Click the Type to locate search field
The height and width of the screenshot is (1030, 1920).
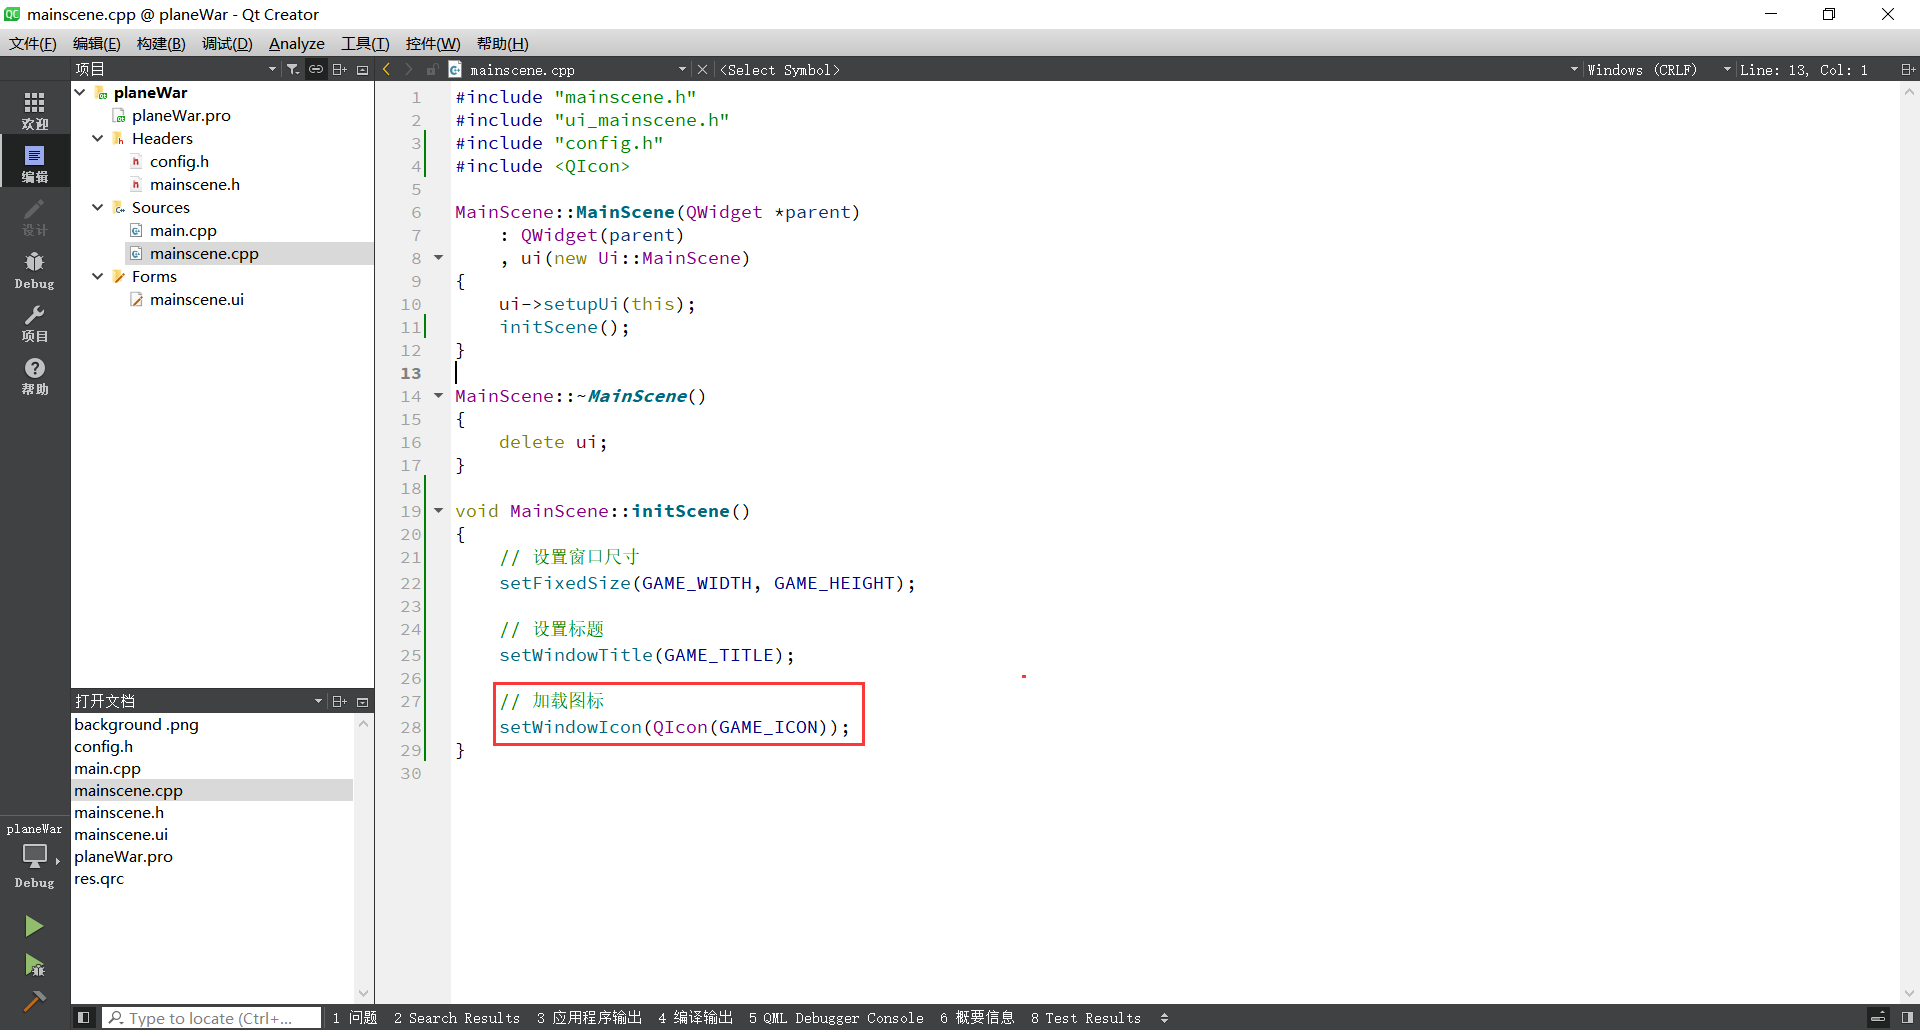(x=212, y=1018)
